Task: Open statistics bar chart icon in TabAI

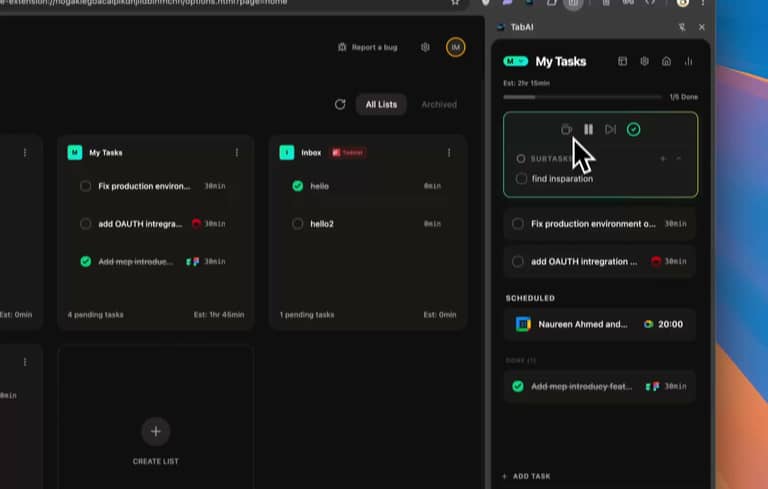Action: click(x=688, y=61)
